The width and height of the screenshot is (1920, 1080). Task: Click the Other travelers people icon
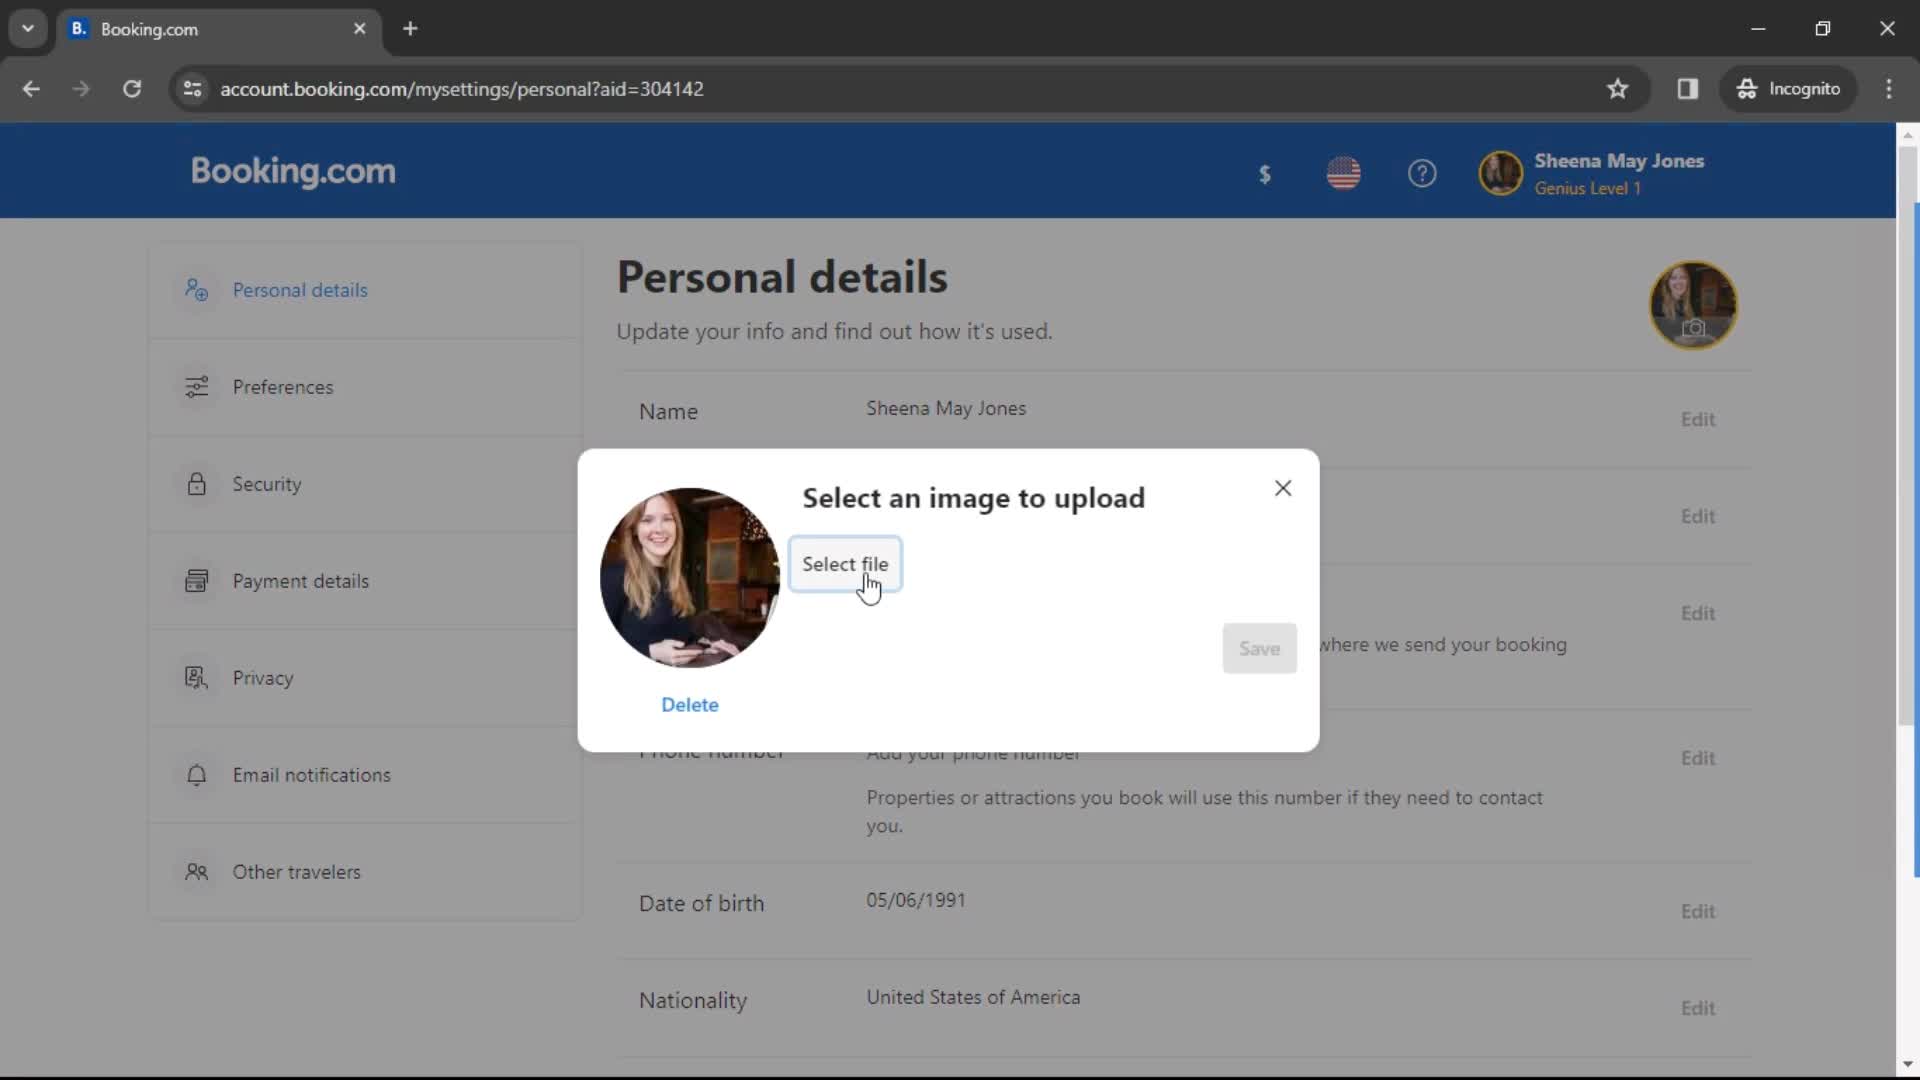(196, 872)
